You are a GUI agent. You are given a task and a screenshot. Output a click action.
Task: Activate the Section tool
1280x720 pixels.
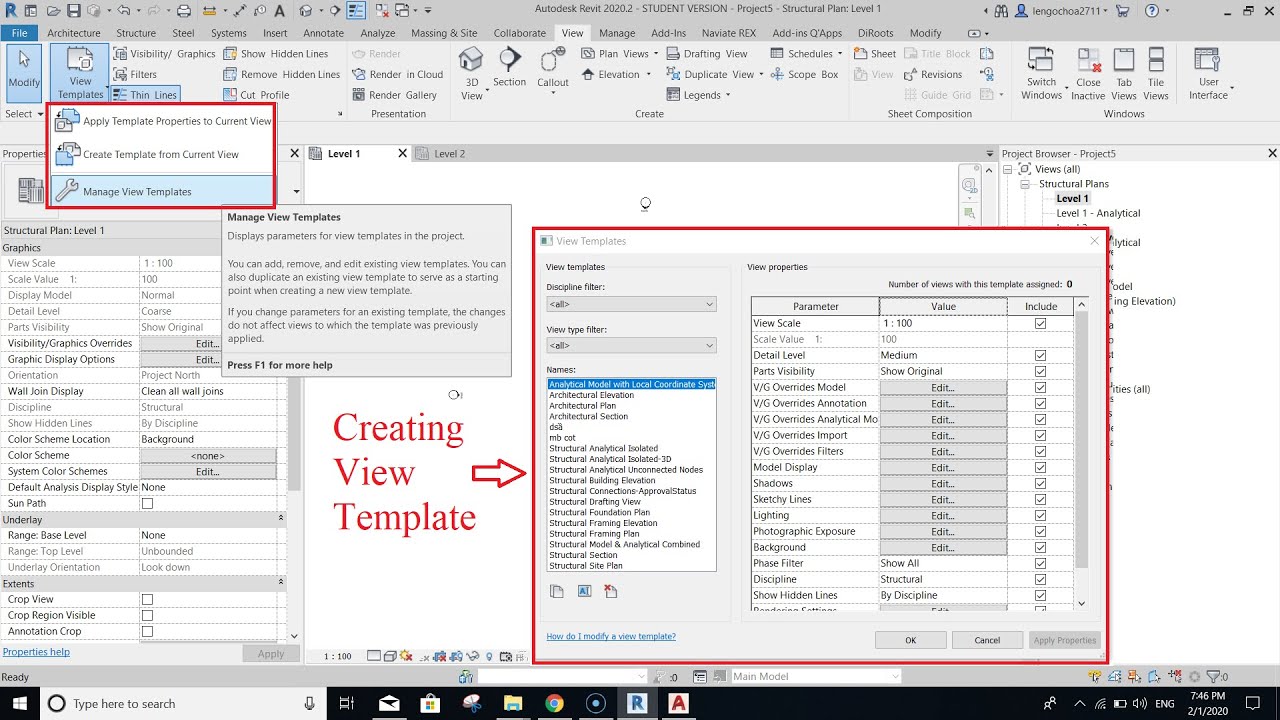509,68
